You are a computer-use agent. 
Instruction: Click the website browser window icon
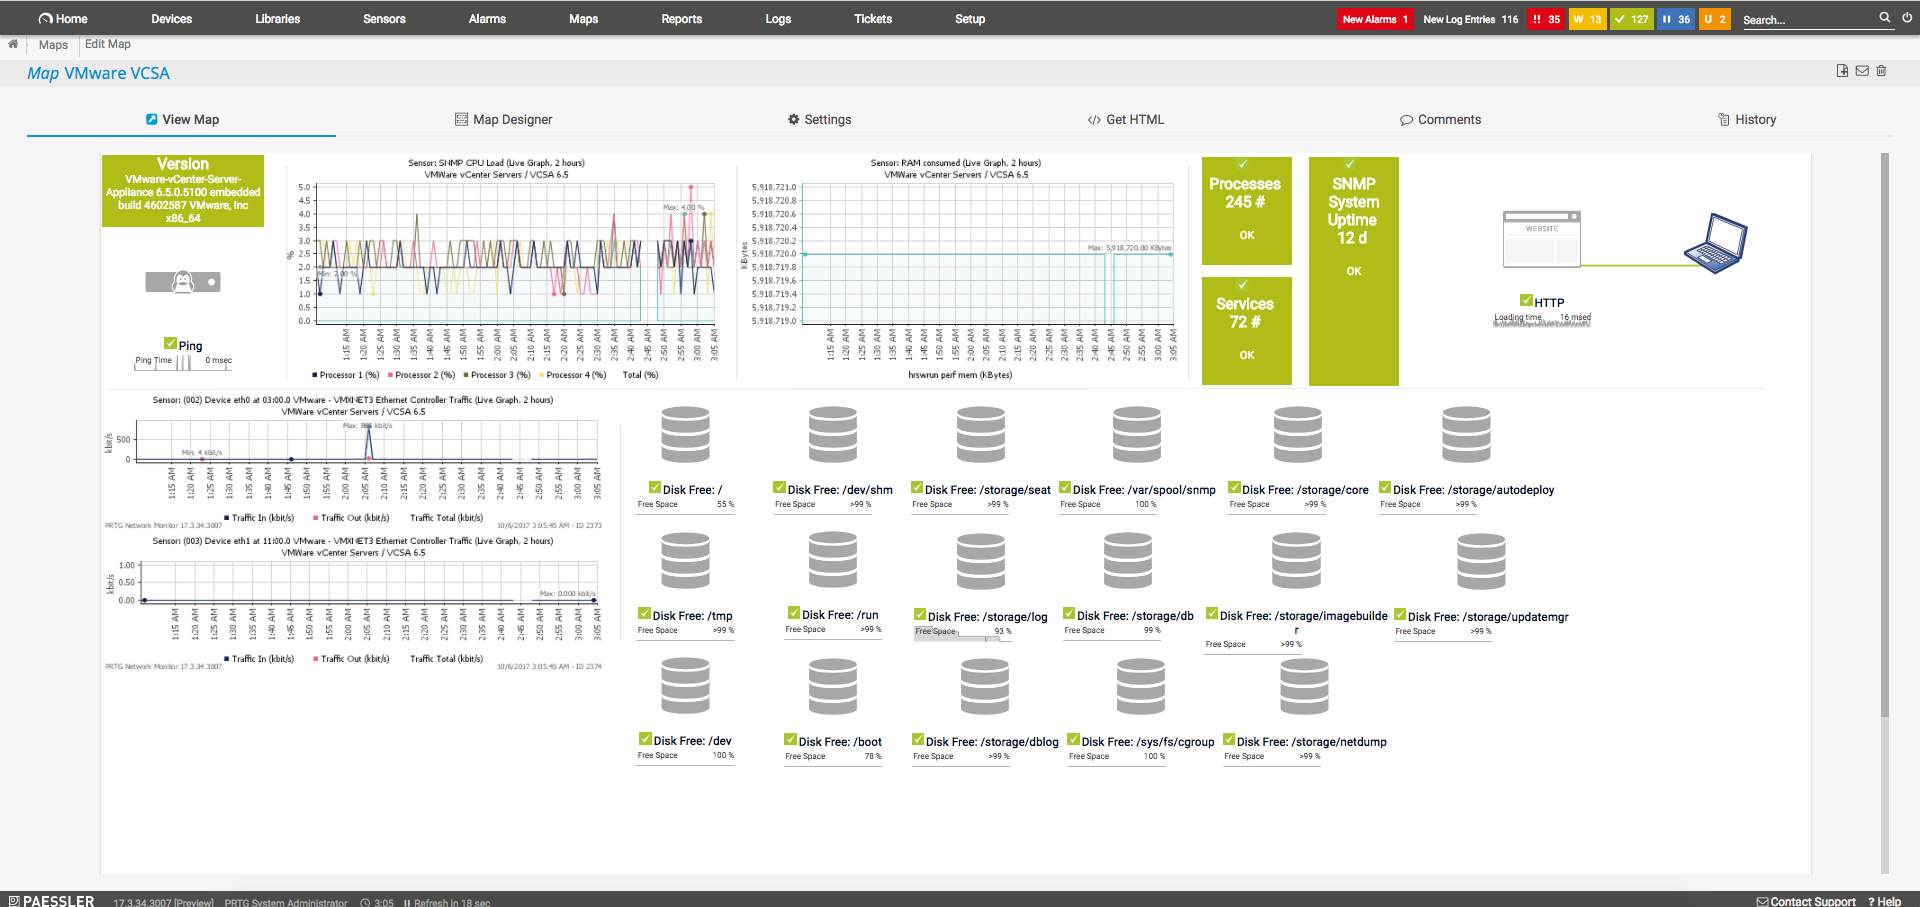pos(1542,239)
